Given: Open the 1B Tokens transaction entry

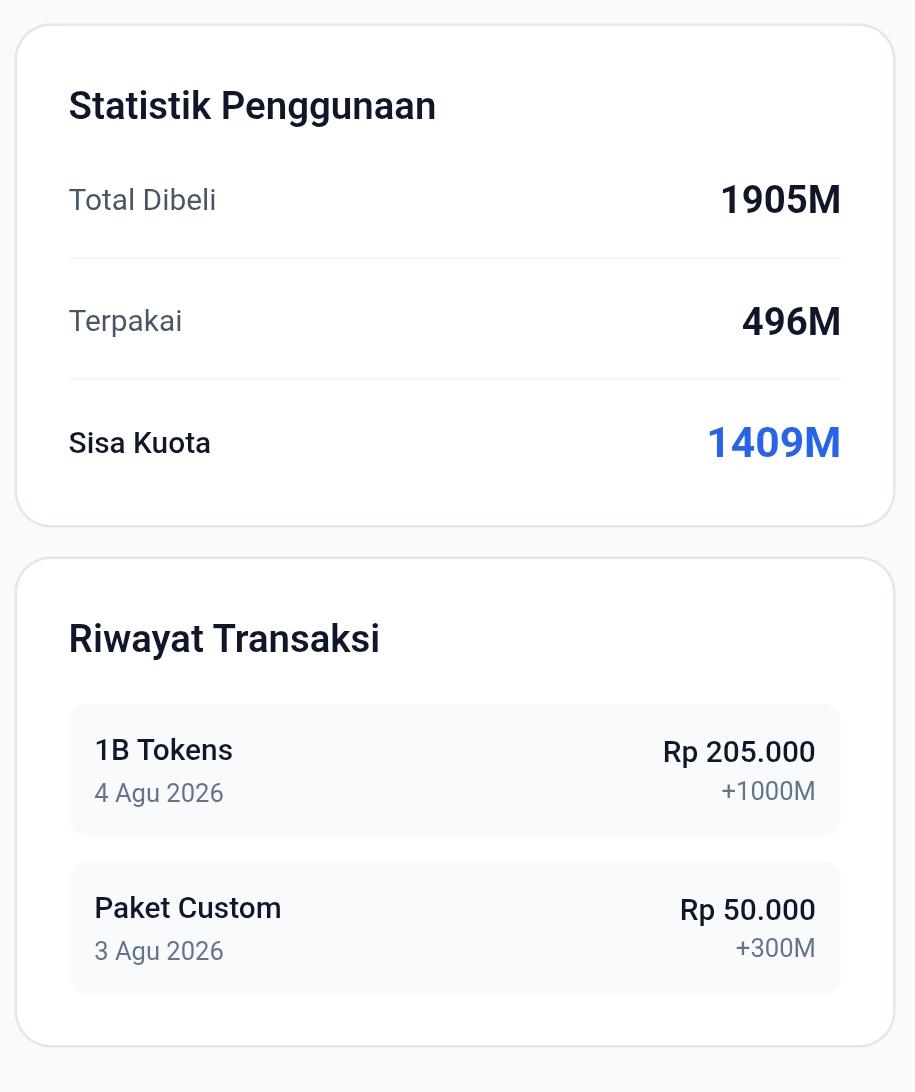Looking at the screenshot, I should coord(455,770).
